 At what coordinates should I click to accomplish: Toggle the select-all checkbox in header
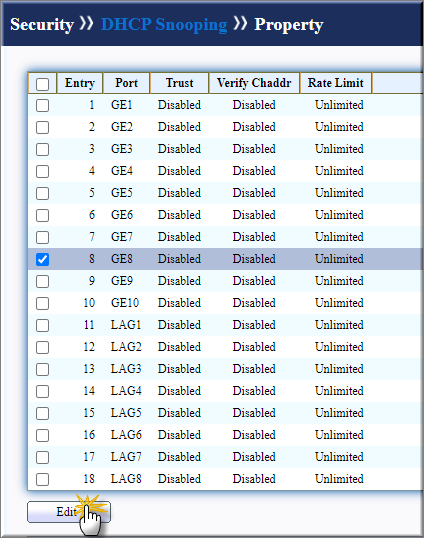pyautogui.click(x=43, y=84)
